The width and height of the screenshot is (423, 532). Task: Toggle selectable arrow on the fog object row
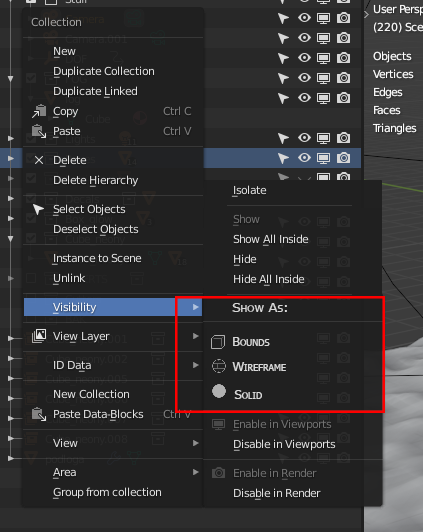coord(283,98)
